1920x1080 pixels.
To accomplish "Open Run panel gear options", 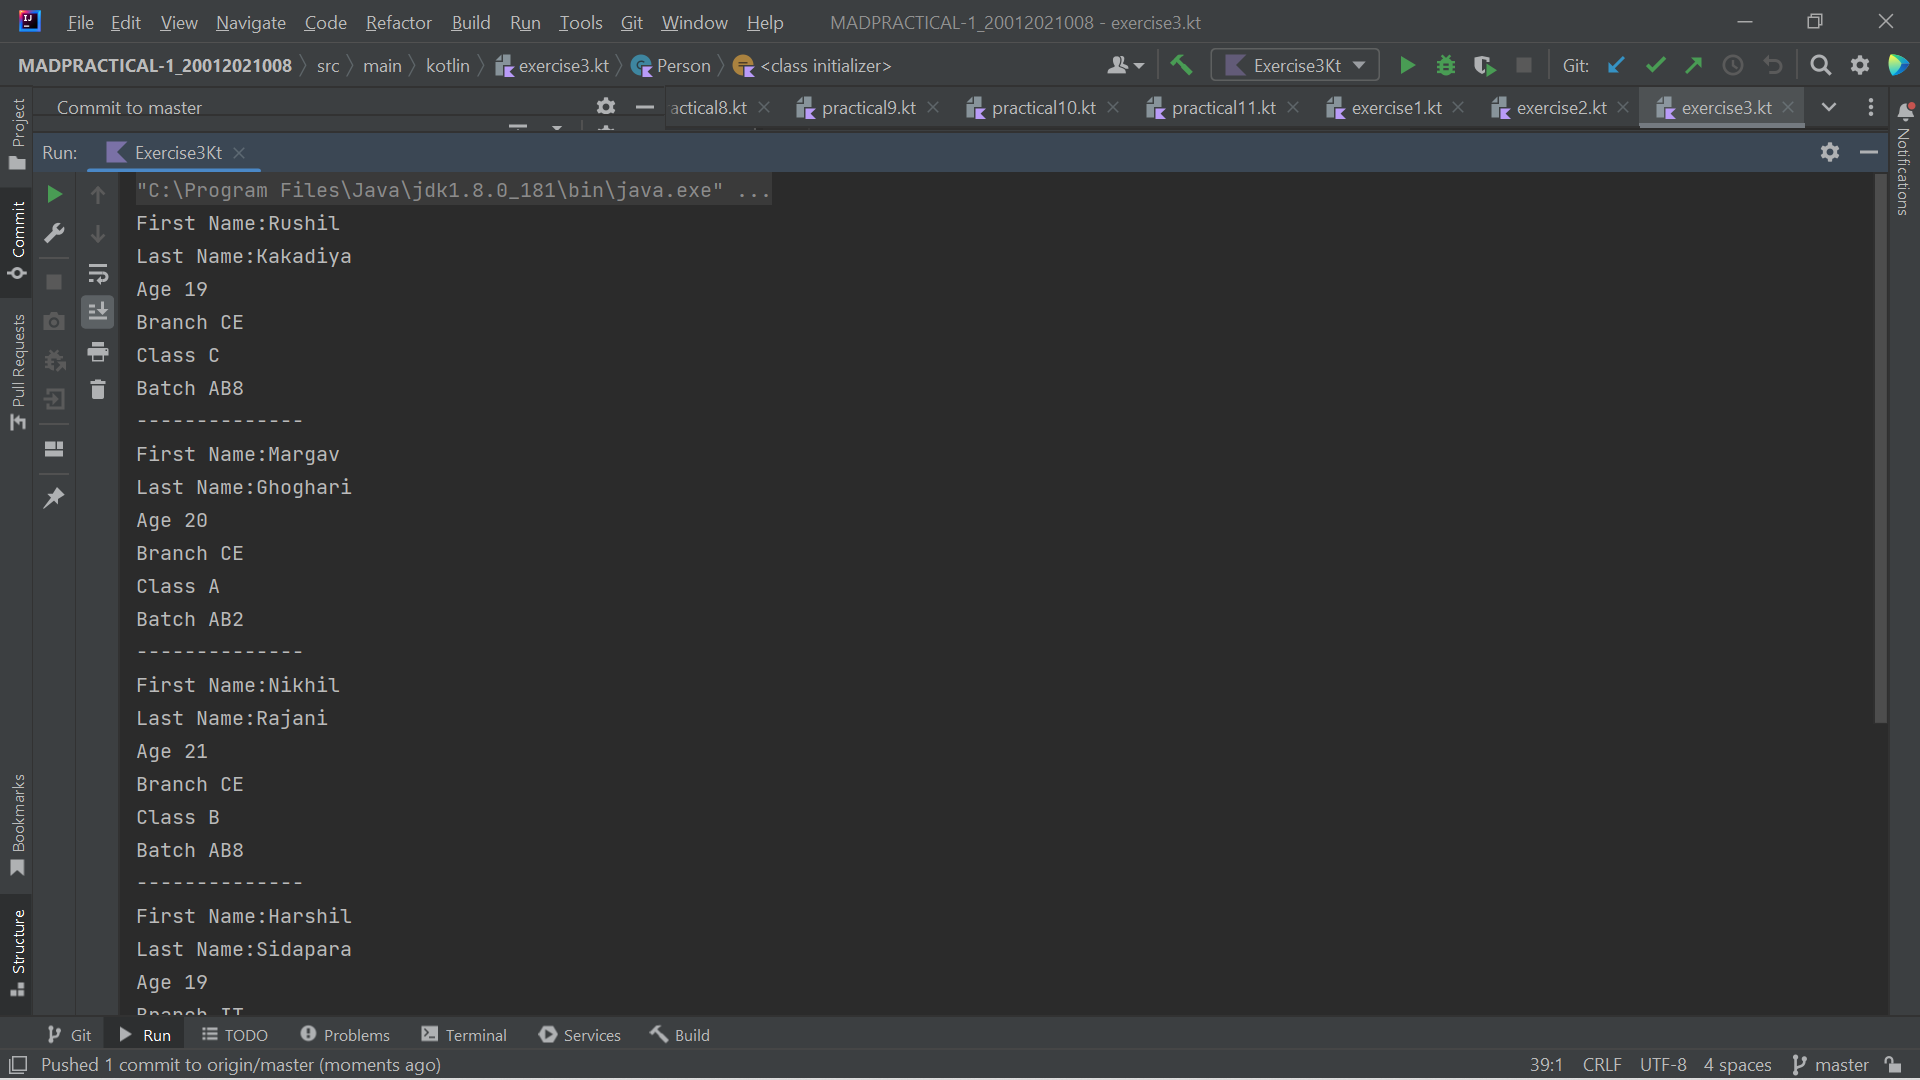I will tap(1830, 152).
